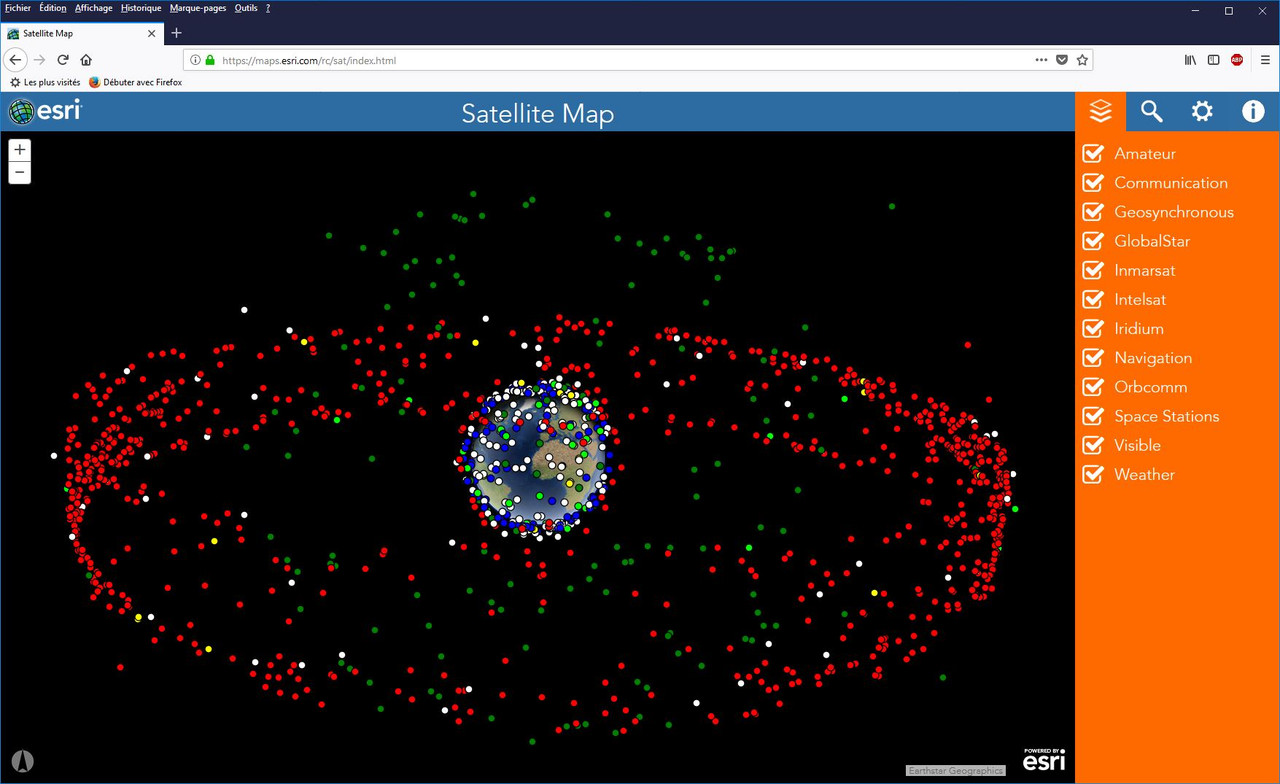The height and width of the screenshot is (784, 1280).
Task: Hide the Navigation satellites layer
Action: [x=1094, y=358]
